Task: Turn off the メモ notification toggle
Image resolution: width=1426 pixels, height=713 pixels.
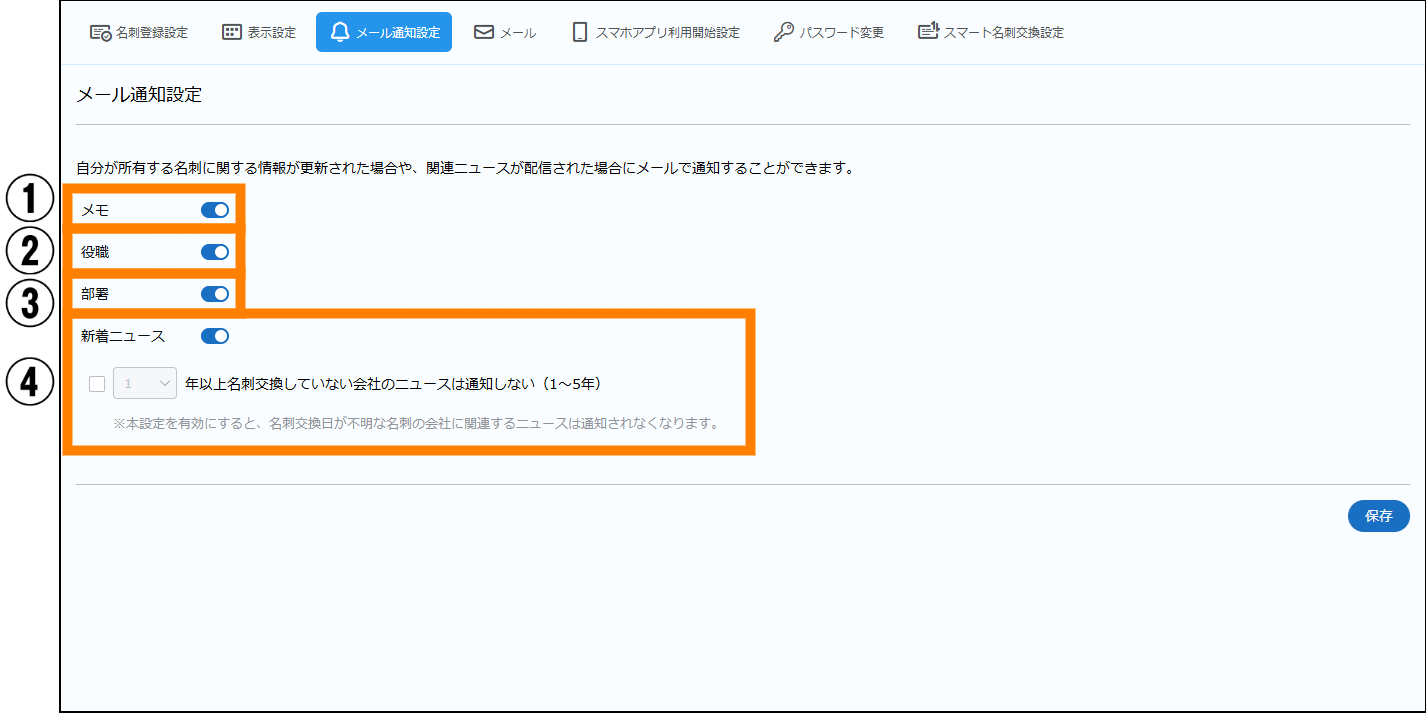Action: pos(215,210)
